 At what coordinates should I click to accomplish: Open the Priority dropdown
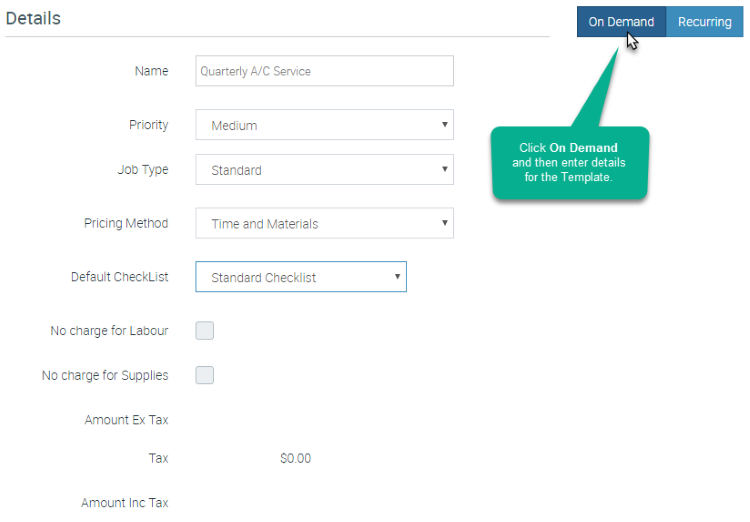pyautogui.click(x=324, y=125)
